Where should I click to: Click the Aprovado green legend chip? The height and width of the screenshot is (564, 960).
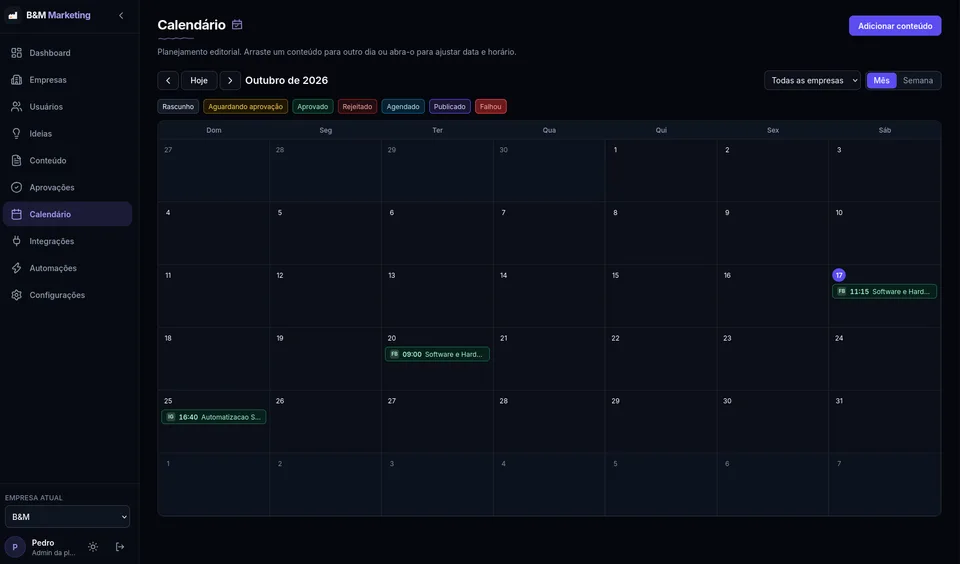tap(313, 107)
